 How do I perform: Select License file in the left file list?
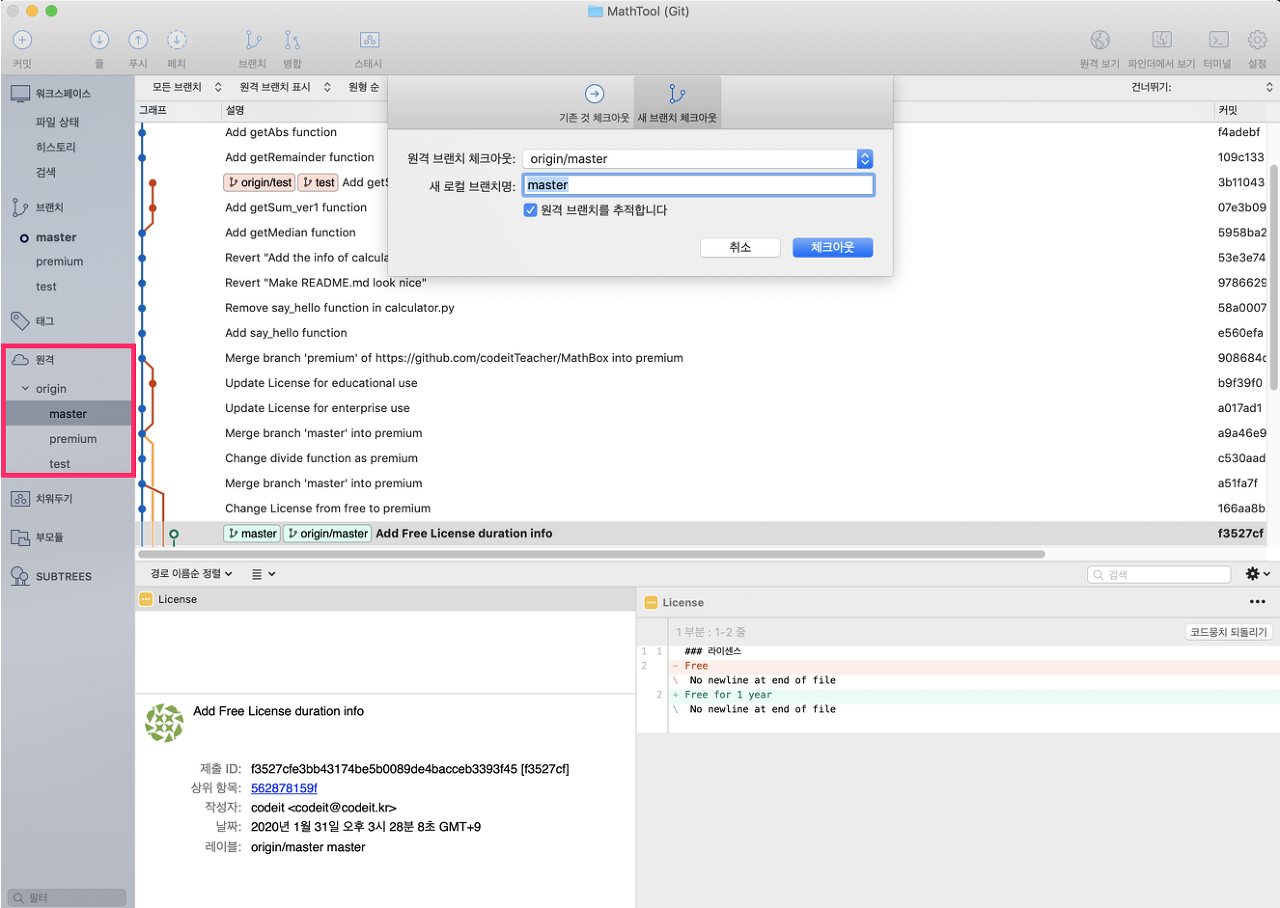click(x=385, y=599)
